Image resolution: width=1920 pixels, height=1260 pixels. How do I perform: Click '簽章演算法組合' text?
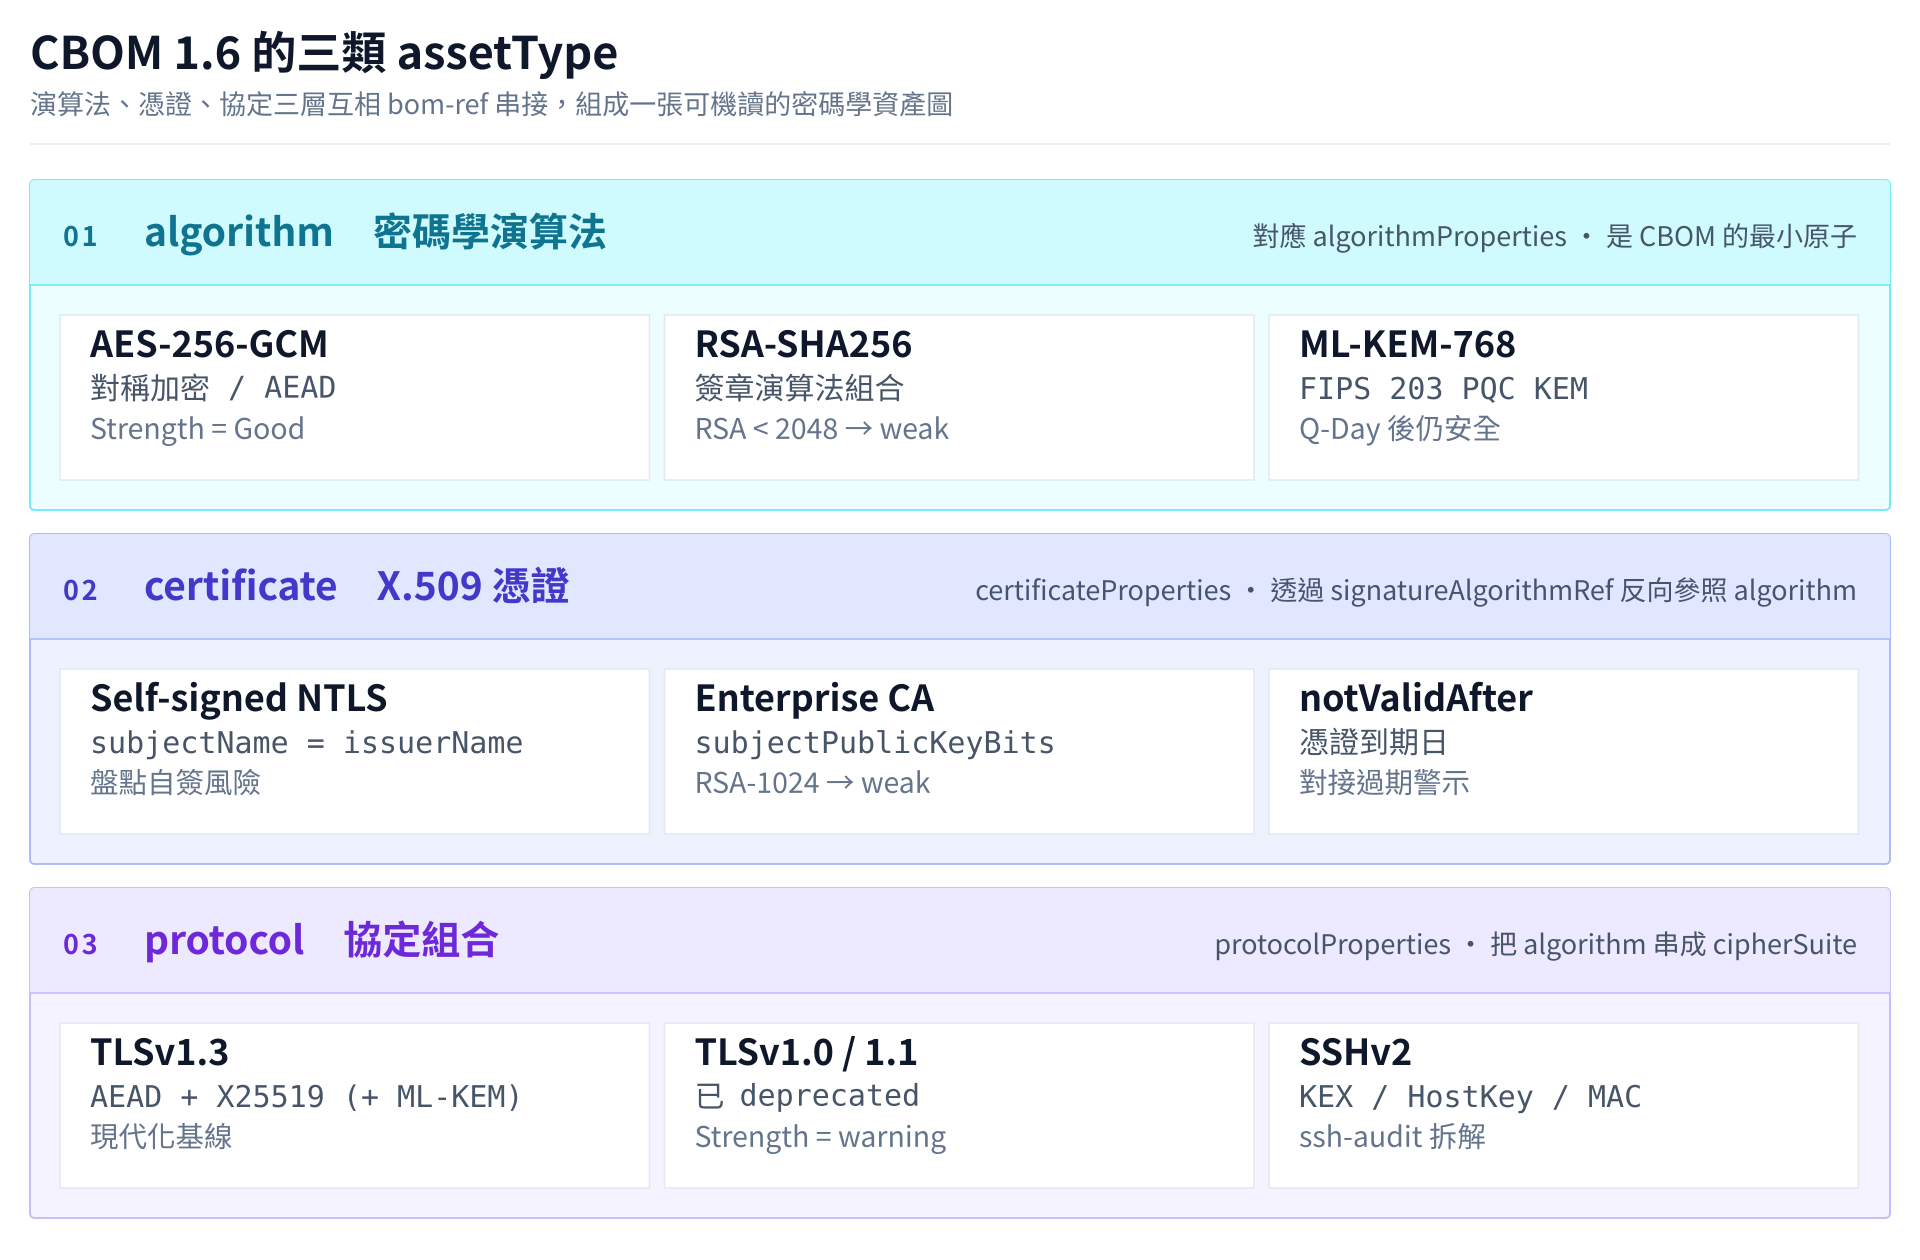click(x=799, y=388)
